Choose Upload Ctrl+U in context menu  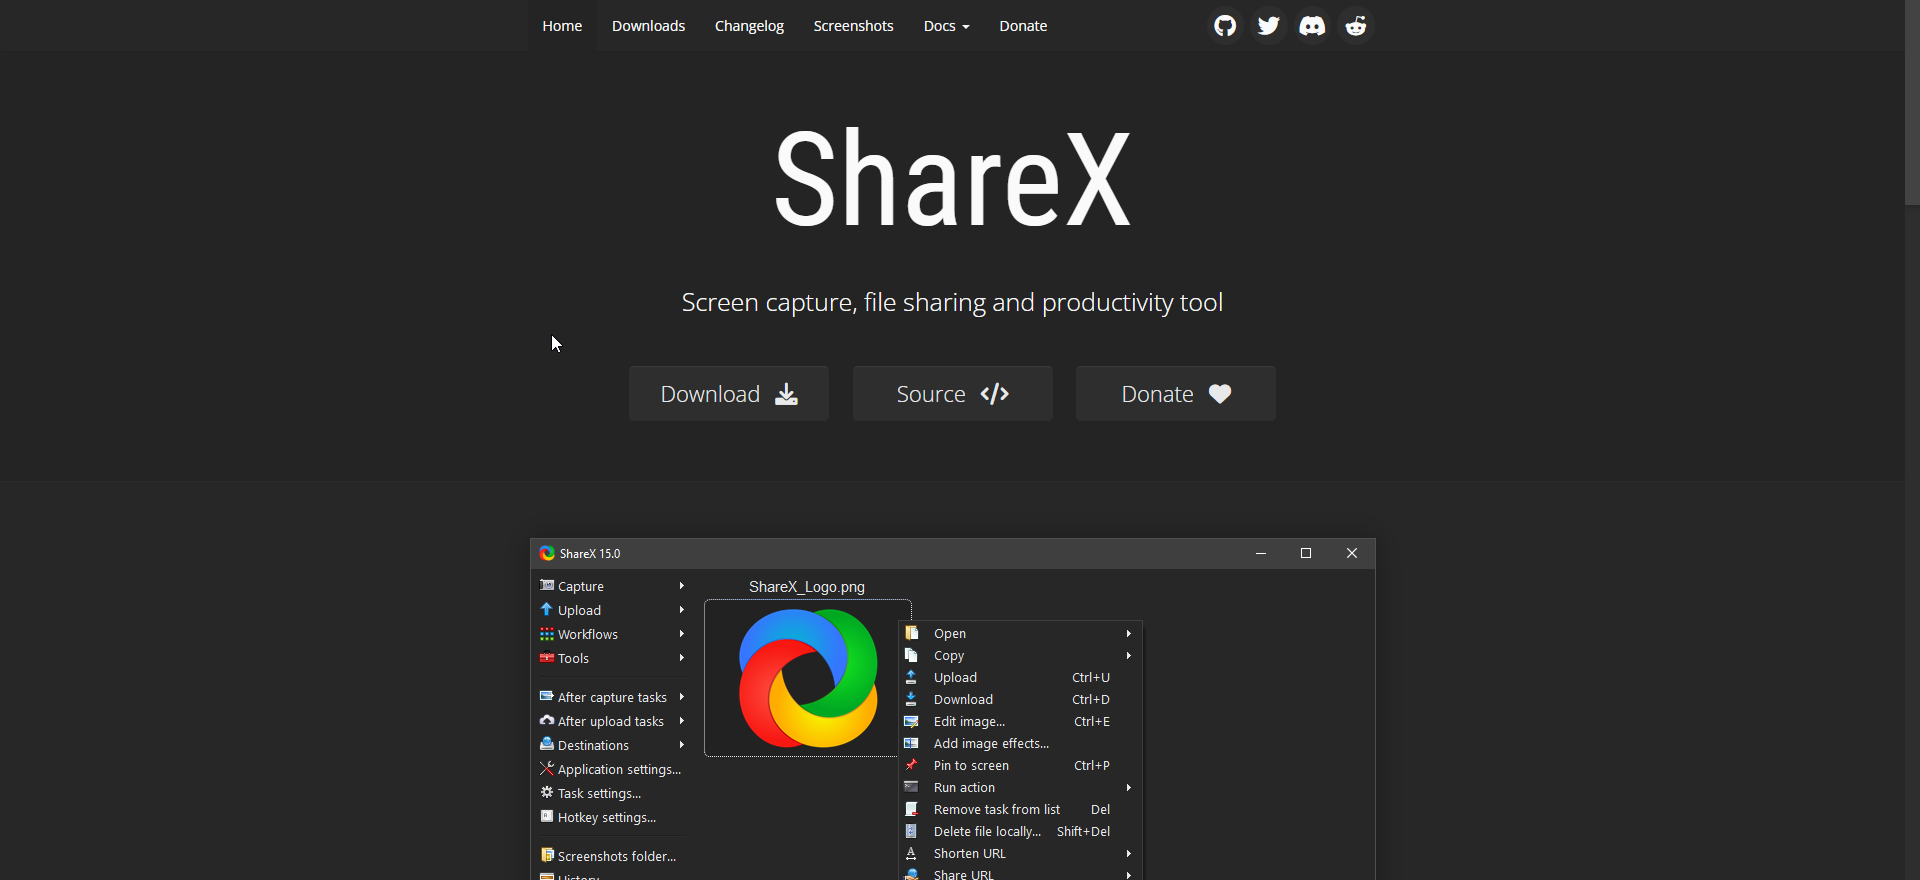pyautogui.click(x=1021, y=677)
